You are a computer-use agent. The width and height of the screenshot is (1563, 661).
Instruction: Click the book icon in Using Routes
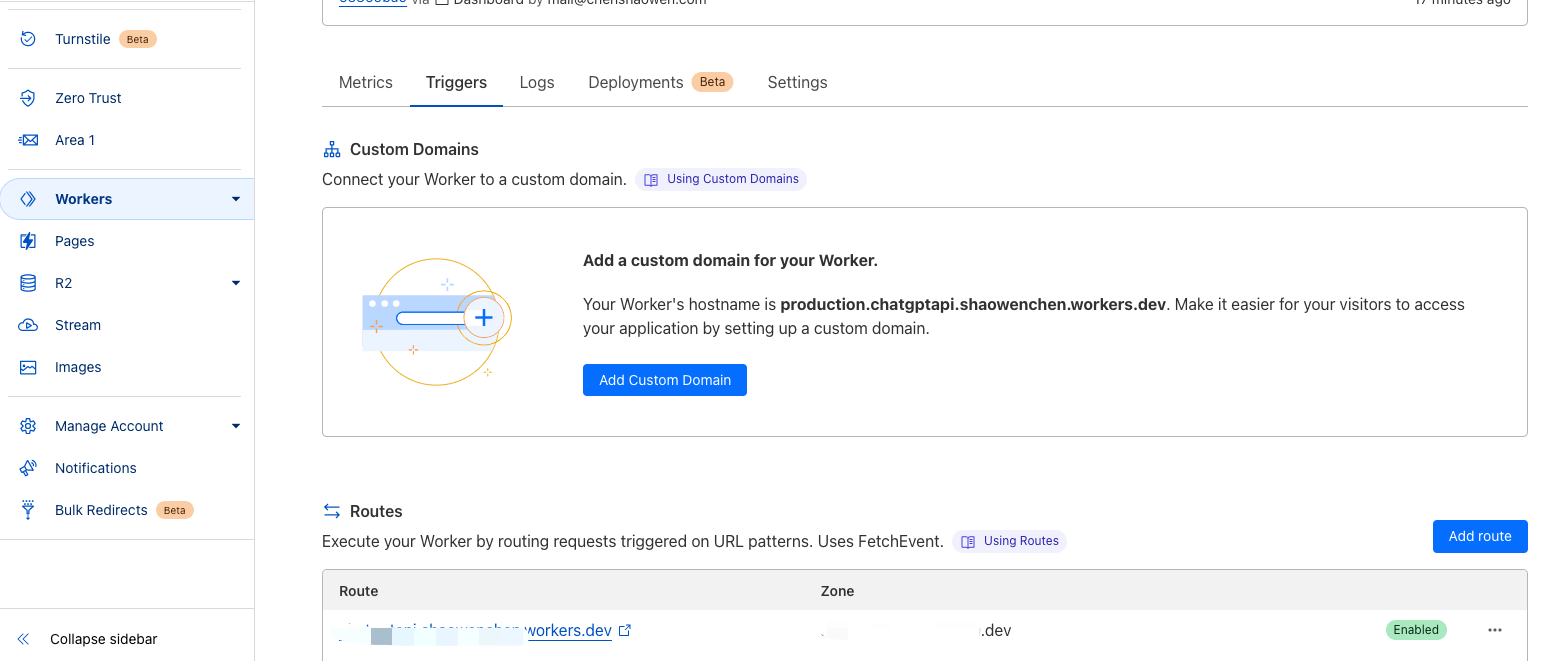[968, 542]
